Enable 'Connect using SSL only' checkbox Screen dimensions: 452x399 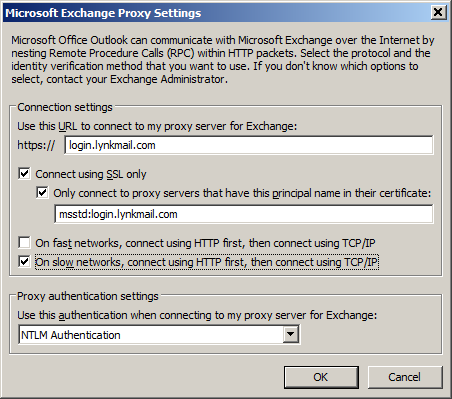[x=24, y=174]
